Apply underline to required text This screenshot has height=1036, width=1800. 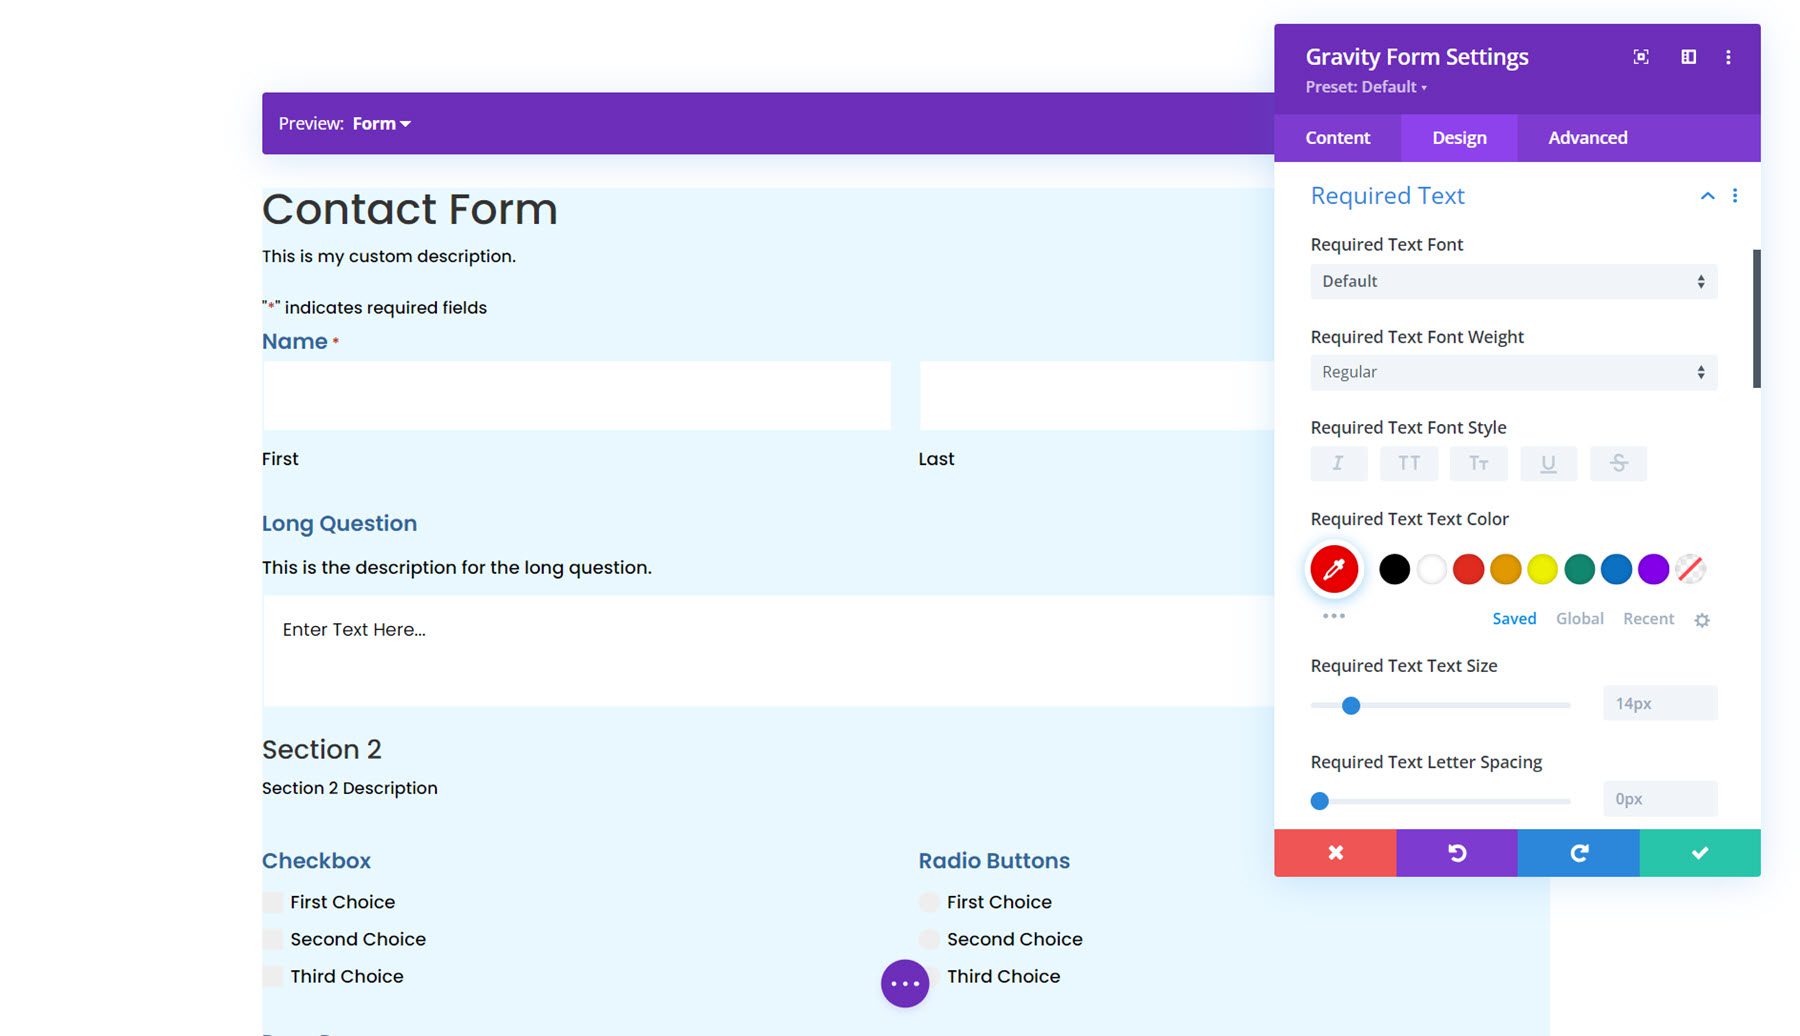coord(1548,463)
